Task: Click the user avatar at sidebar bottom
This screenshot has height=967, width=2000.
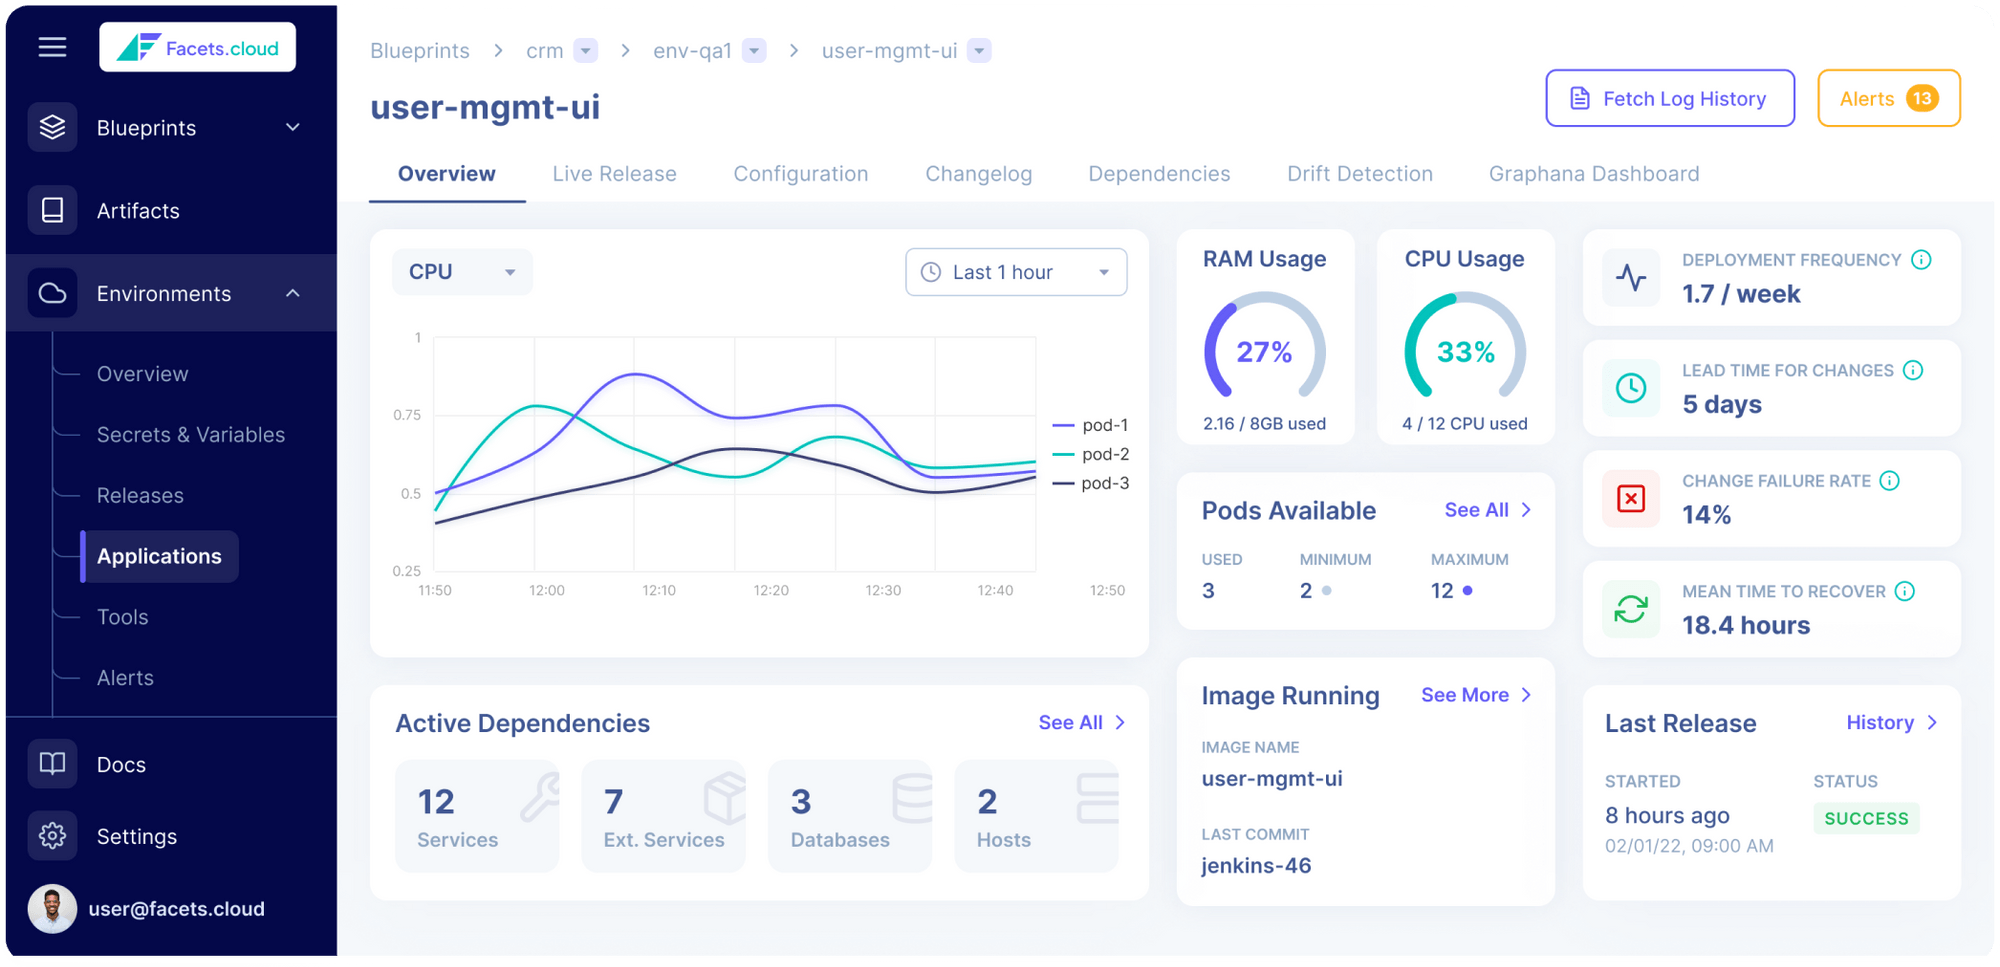Action: (52, 908)
